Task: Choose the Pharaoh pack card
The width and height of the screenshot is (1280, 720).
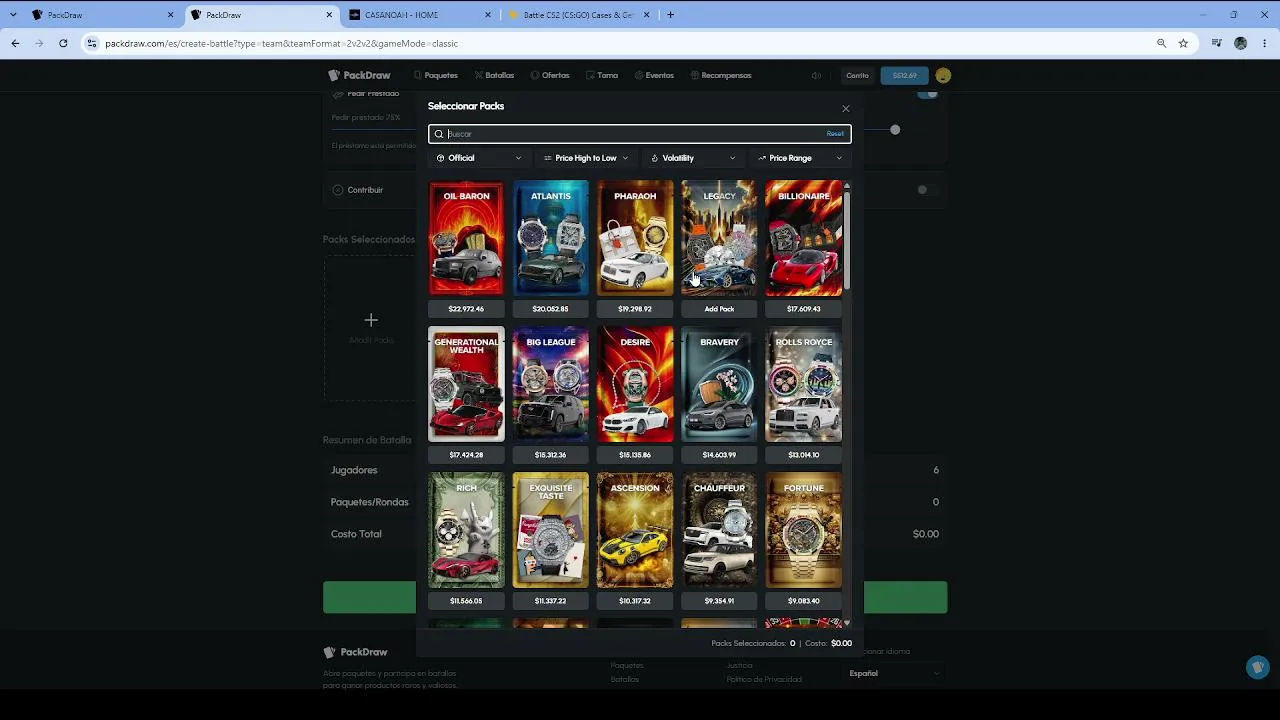Action: pyautogui.click(x=635, y=238)
